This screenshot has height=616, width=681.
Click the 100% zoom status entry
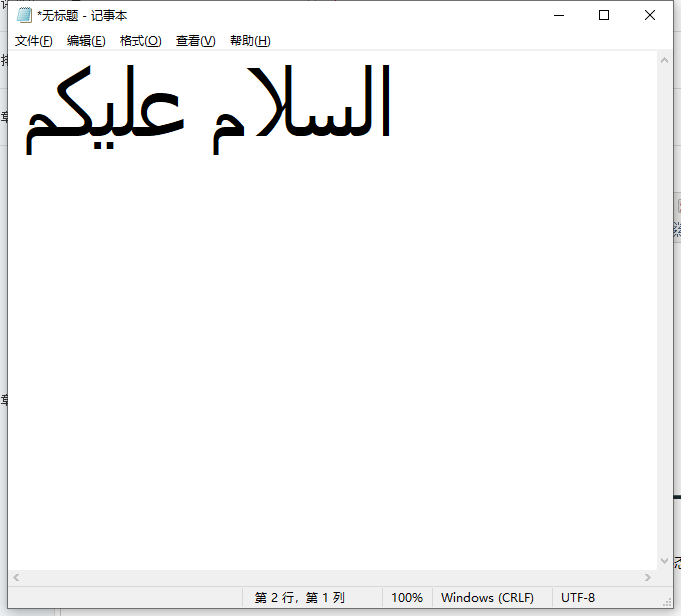click(407, 598)
